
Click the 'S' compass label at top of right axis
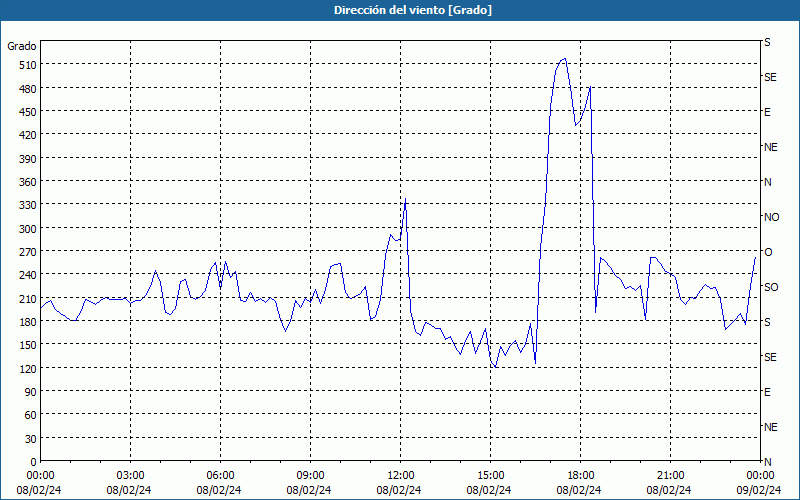(x=767, y=42)
